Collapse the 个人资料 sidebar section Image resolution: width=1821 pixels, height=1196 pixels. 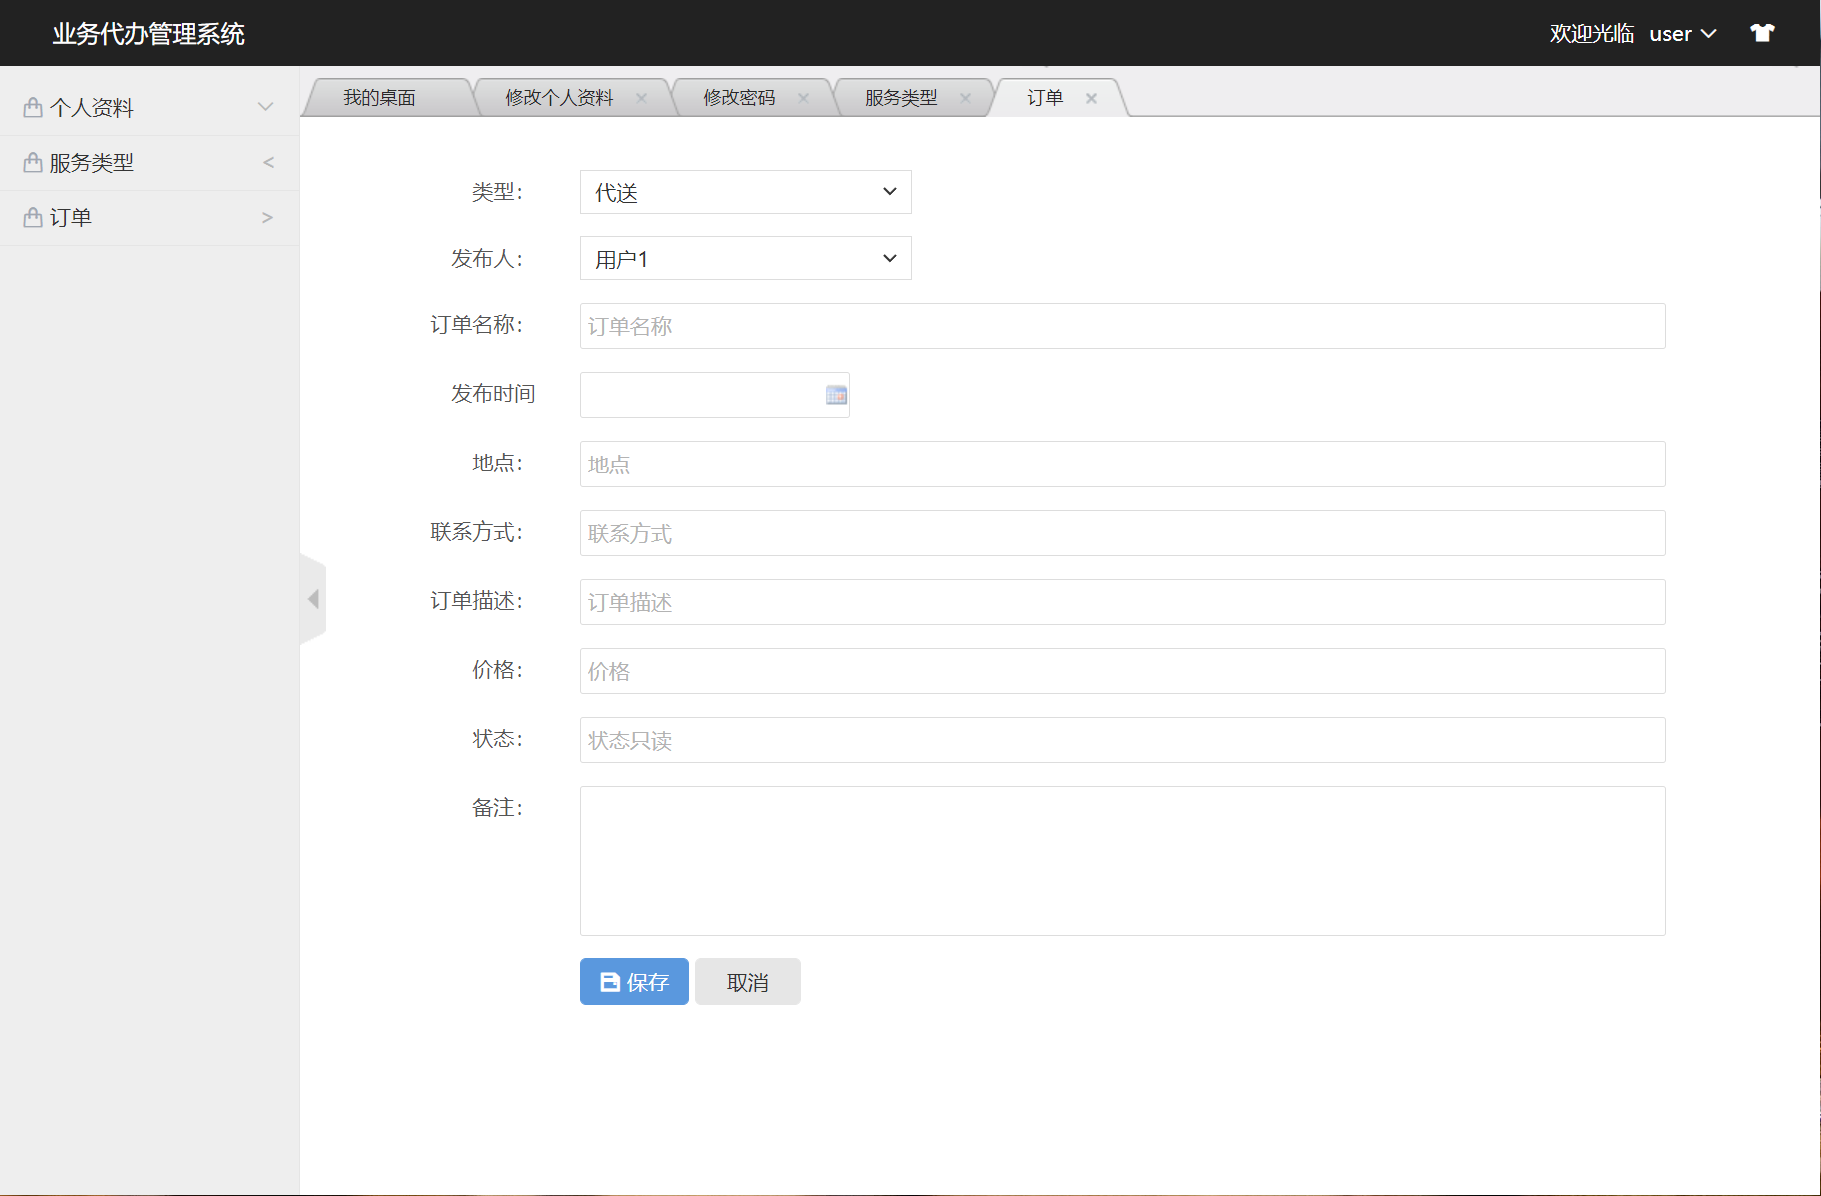point(265,106)
